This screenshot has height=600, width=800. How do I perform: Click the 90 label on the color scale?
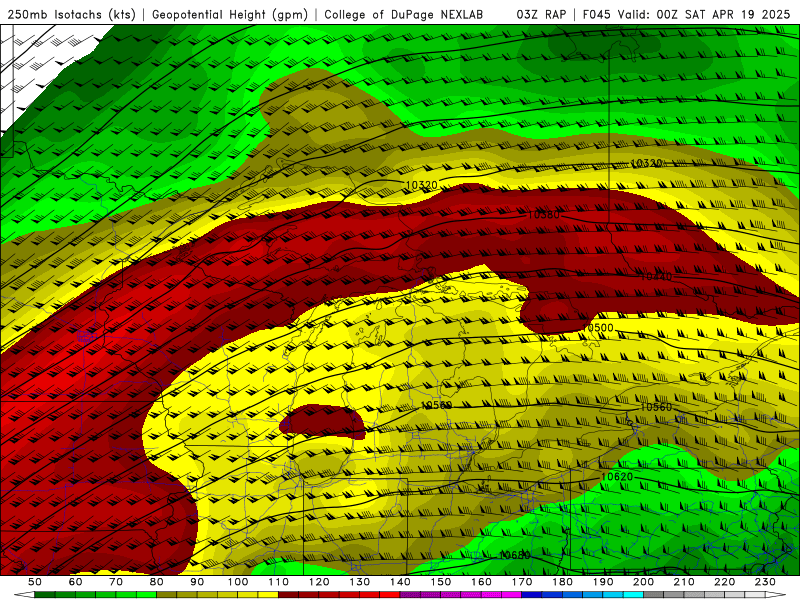[197, 582]
